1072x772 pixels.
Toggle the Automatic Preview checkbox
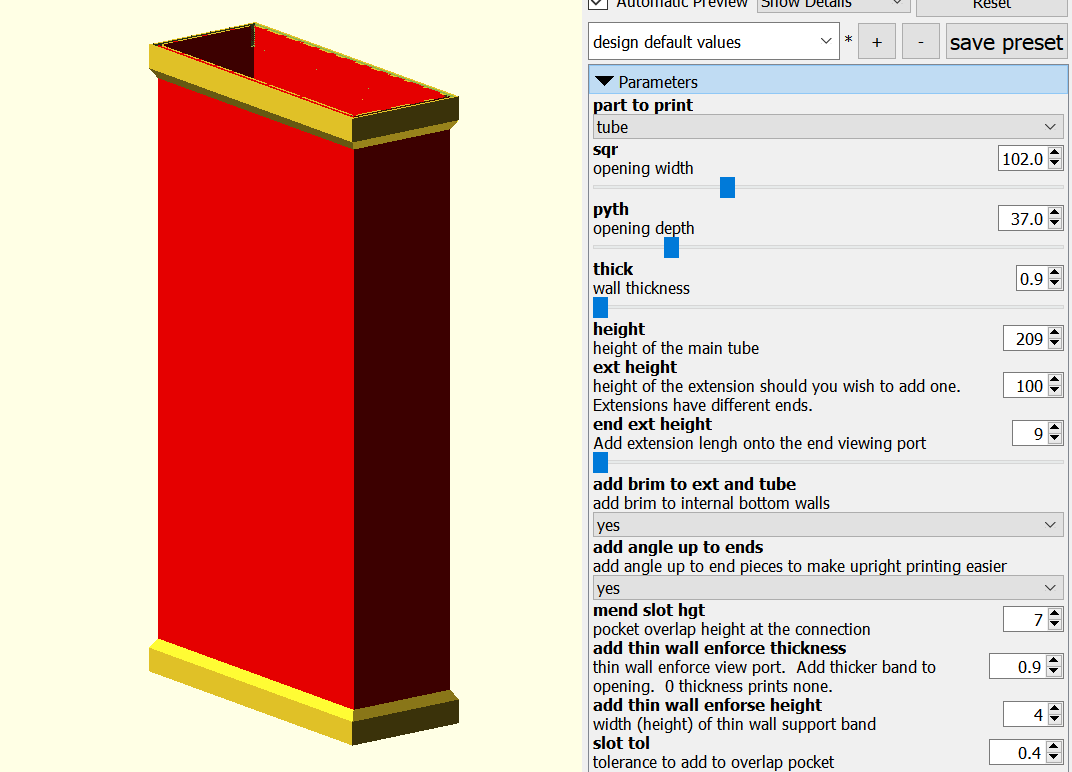[x=598, y=5]
